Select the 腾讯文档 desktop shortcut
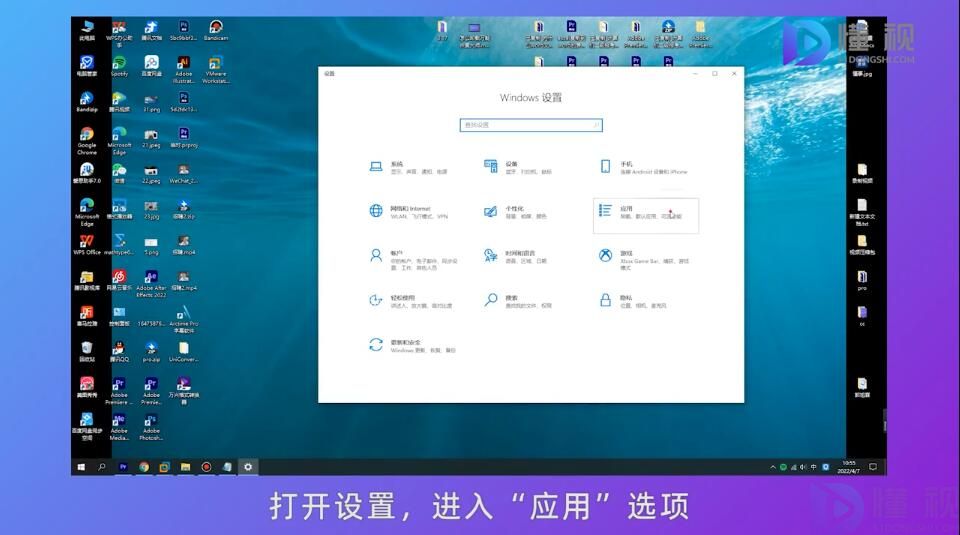Screen dimensions: 960x535 pyautogui.click(x=151, y=30)
